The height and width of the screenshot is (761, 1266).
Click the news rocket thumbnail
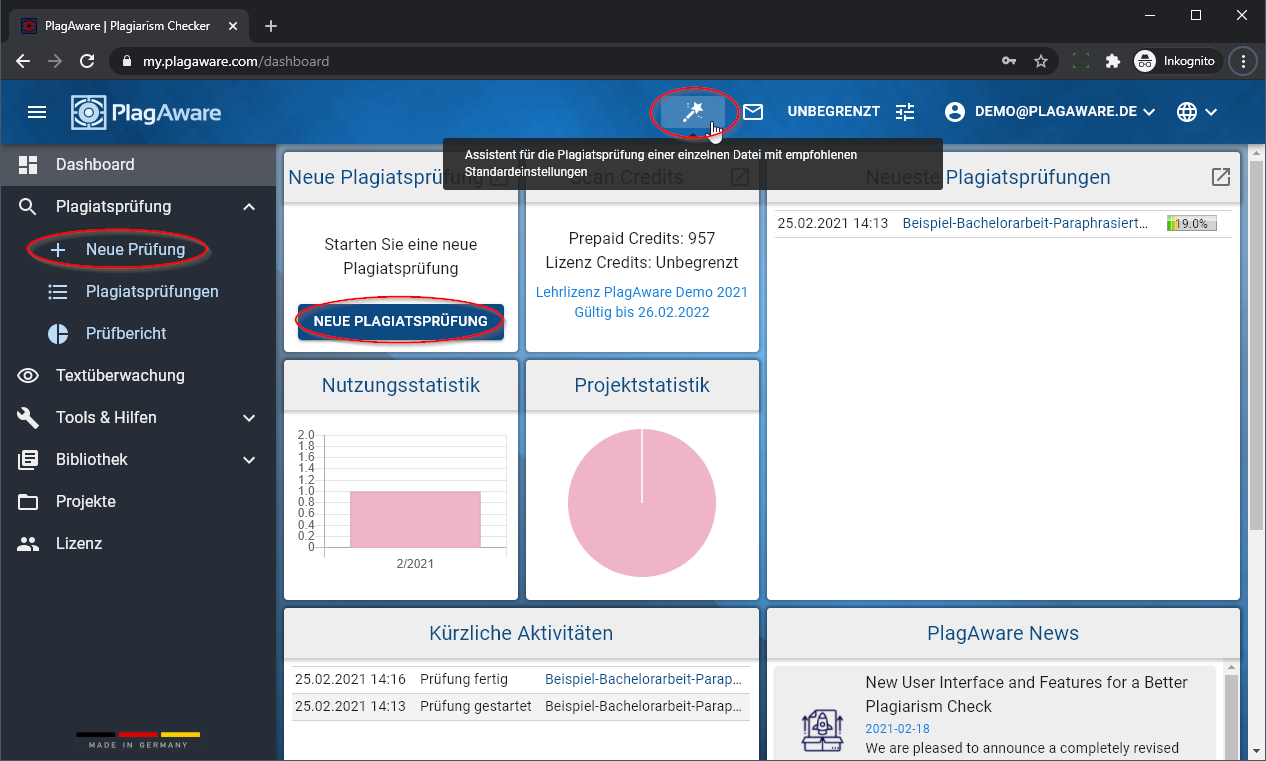click(x=822, y=729)
